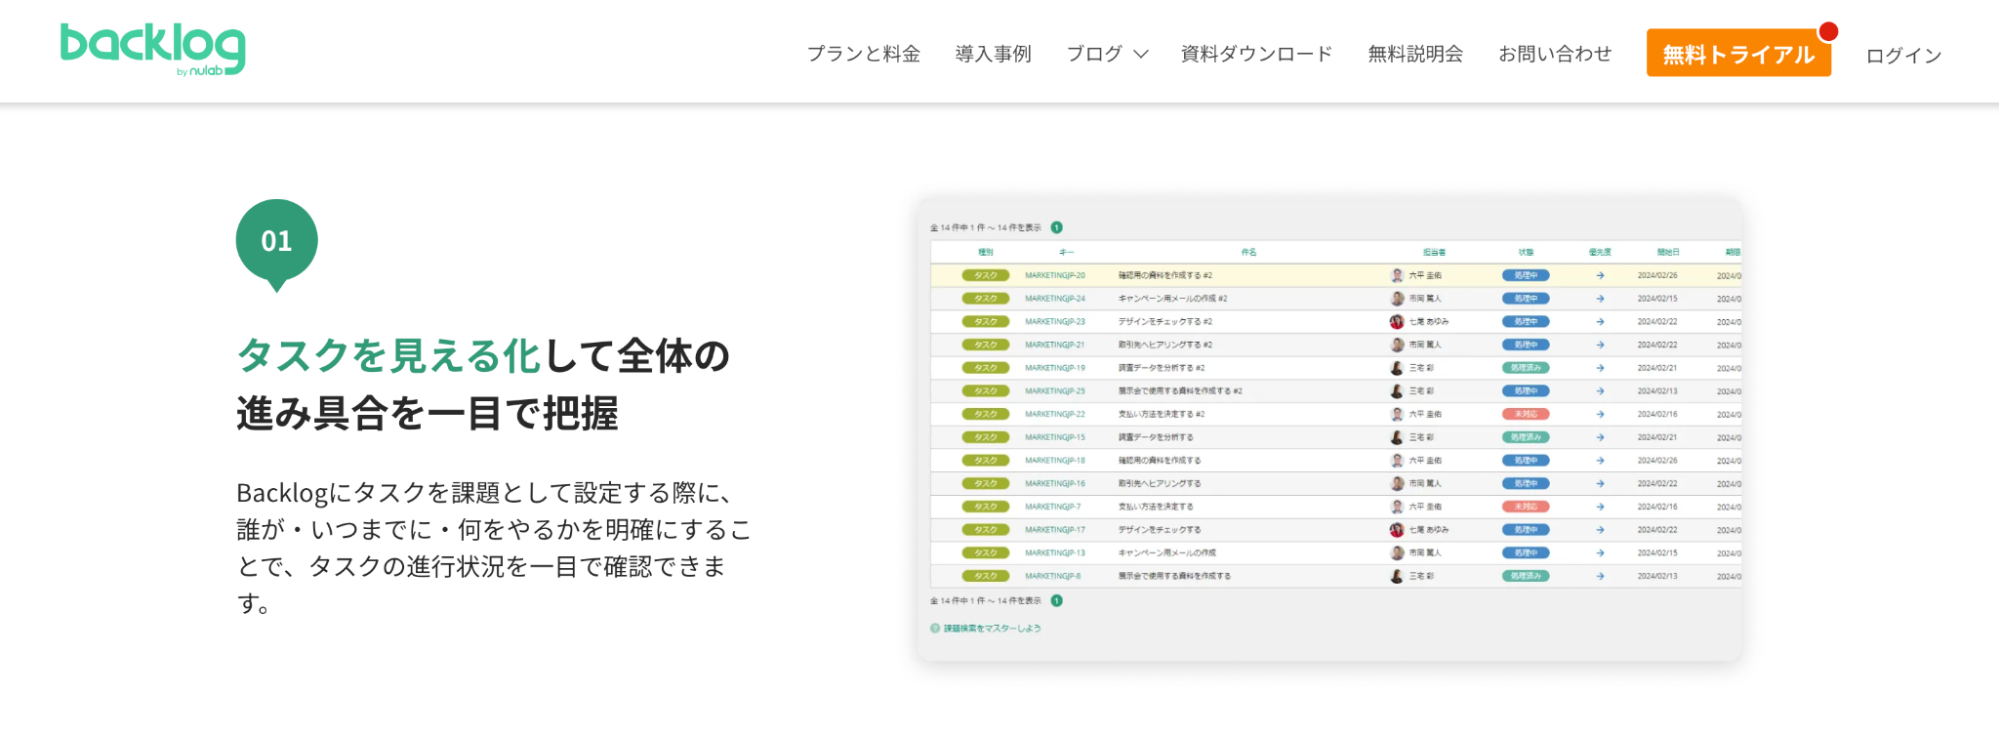Click assignee avatar in MARKETINGJP-25 row
The width and height of the screenshot is (1999, 747).
pyautogui.click(x=1397, y=391)
